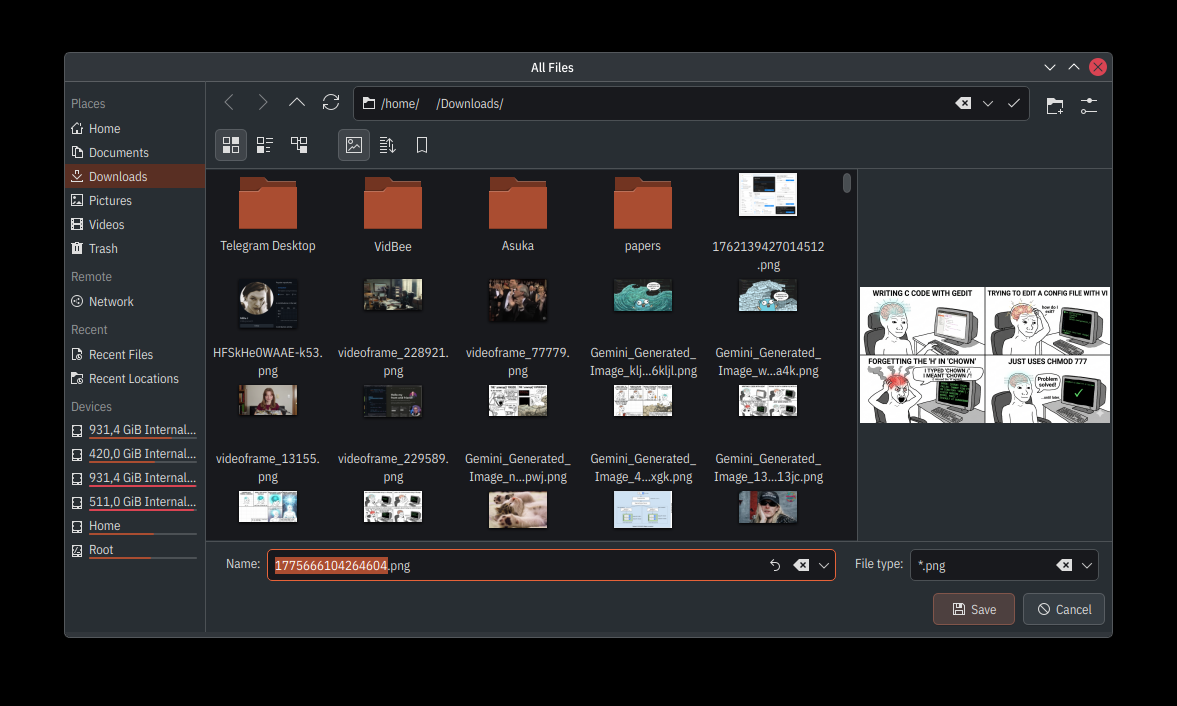
Task: Open Videos in Places
Action: (135, 224)
